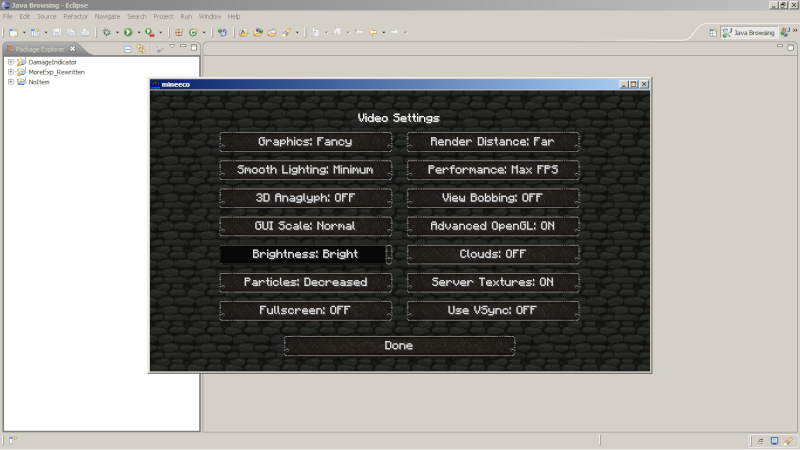Toggle Fullscreen: OFF
Viewport: 800px width, 450px height.
(x=306, y=310)
